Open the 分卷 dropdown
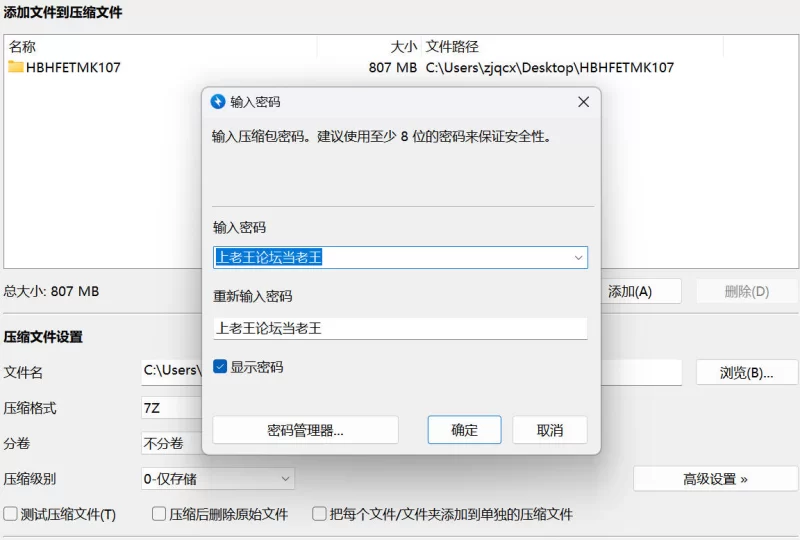This screenshot has width=800, height=540. (170, 443)
